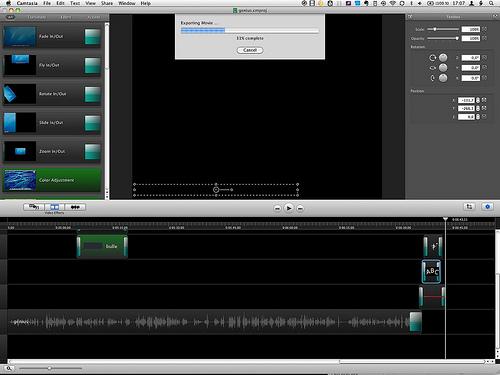Step back with the button left of Play

click(x=277, y=208)
